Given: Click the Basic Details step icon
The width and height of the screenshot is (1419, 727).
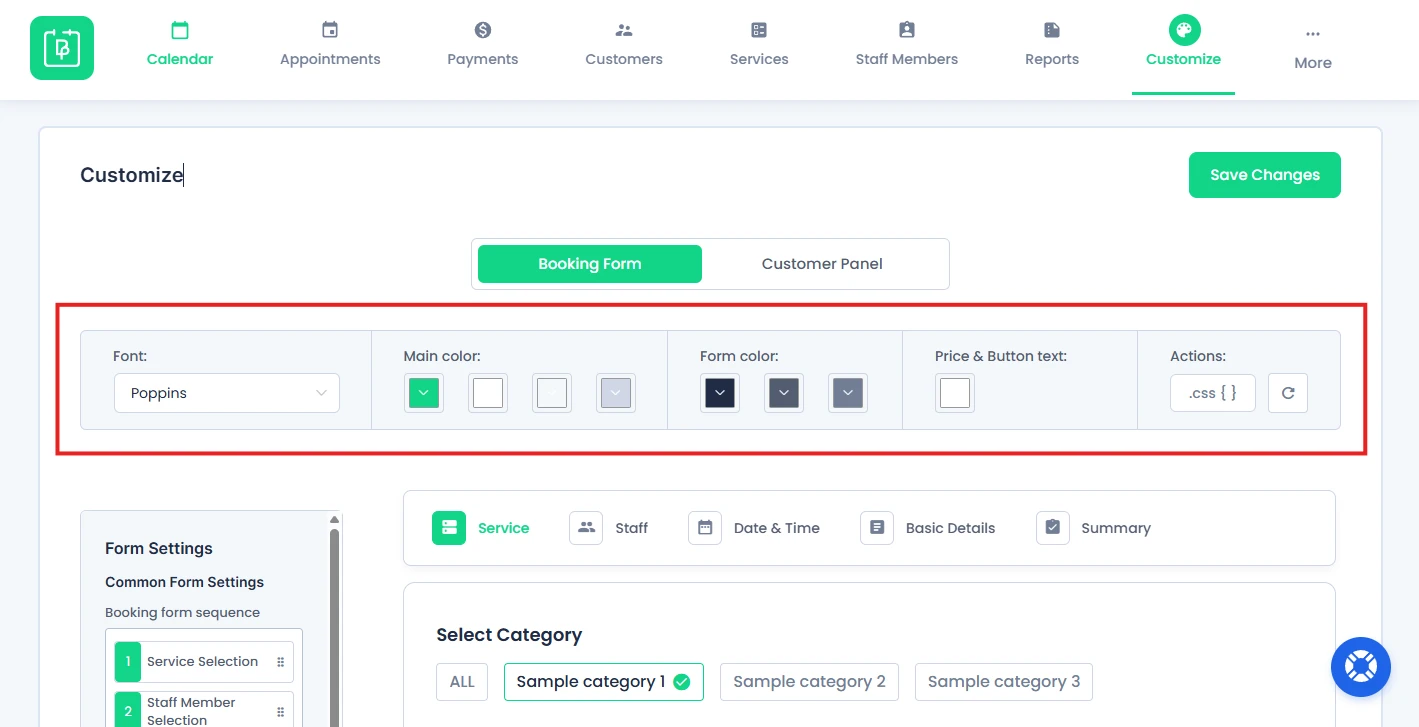Looking at the screenshot, I should coord(877,527).
